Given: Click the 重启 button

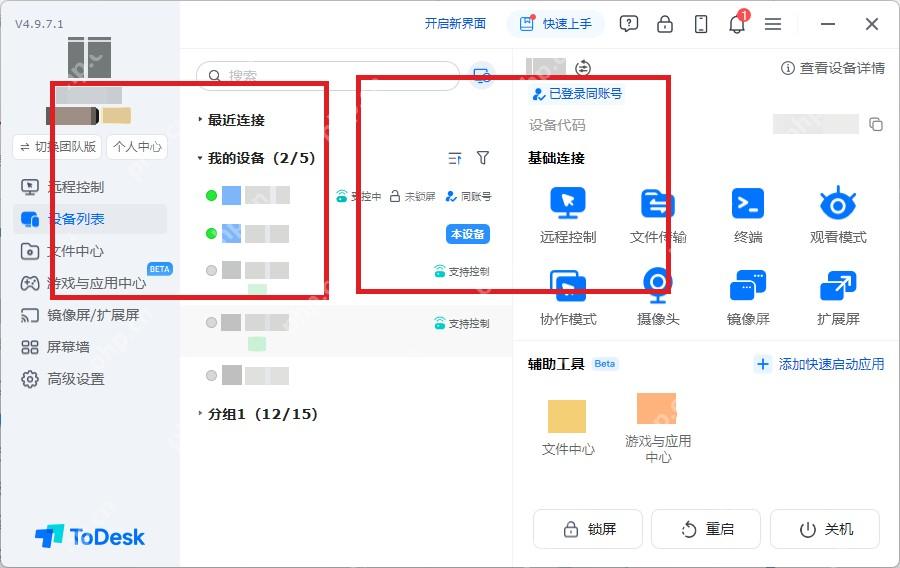Looking at the screenshot, I should [x=706, y=529].
